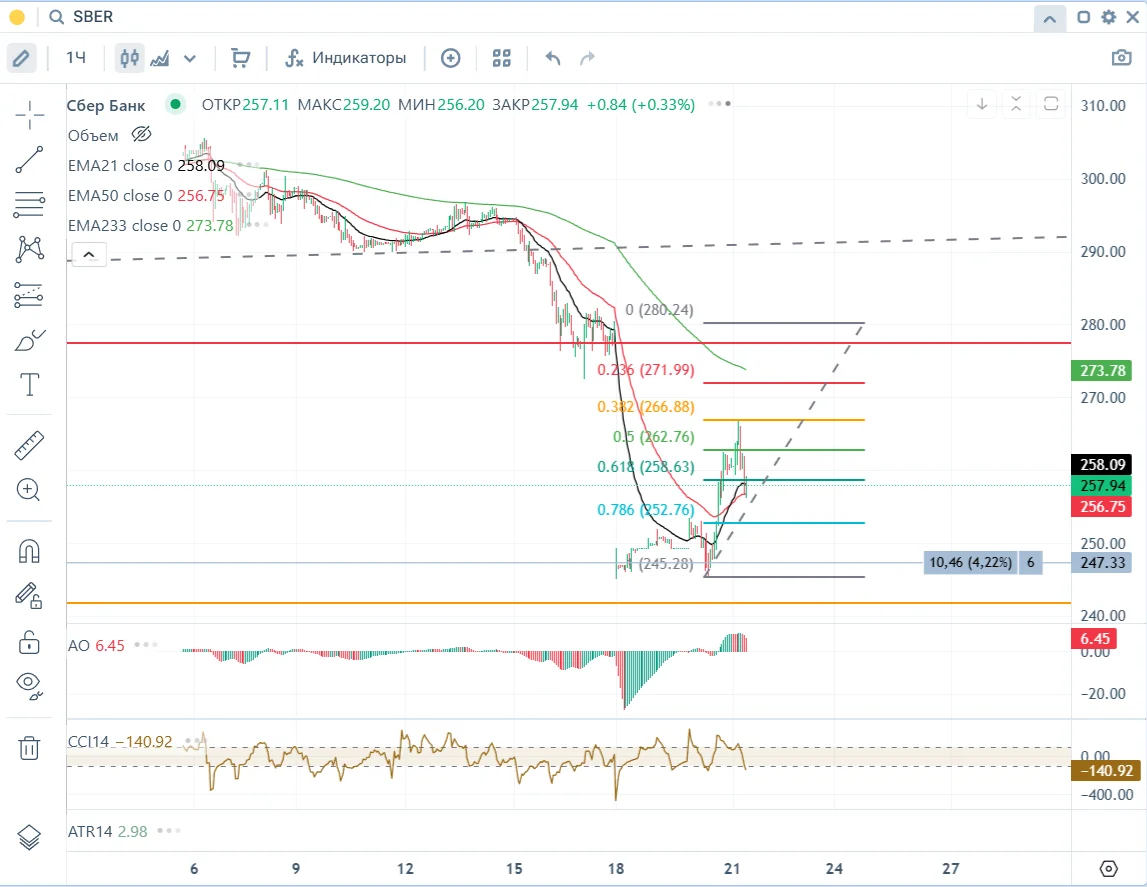Collapse the indicator legend chevron
The image size is (1147, 887).
pyautogui.click(x=89, y=254)
